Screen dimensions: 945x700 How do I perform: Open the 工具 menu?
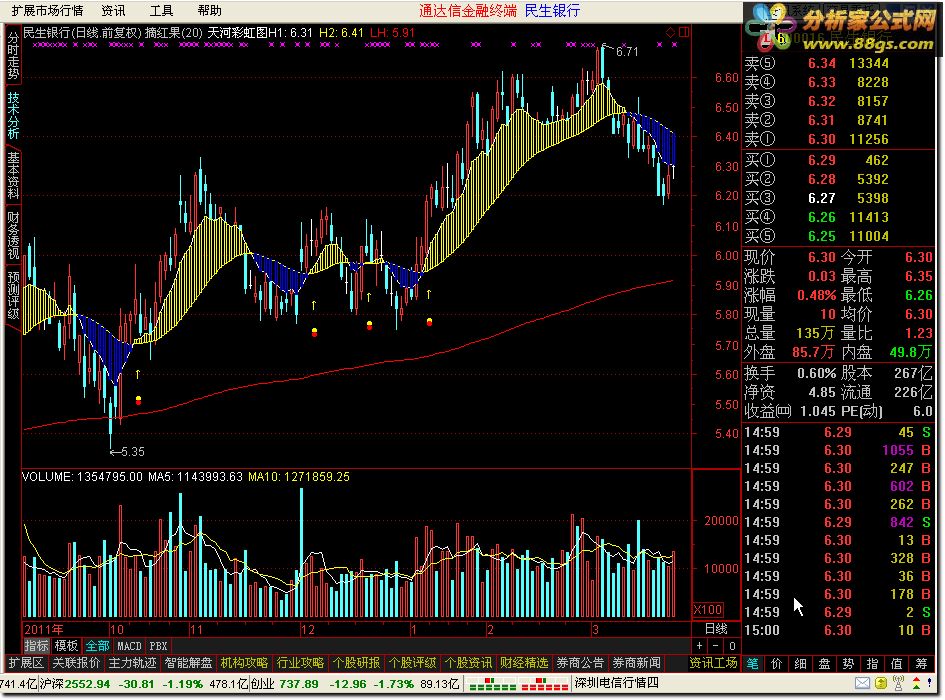click(162, 10)
